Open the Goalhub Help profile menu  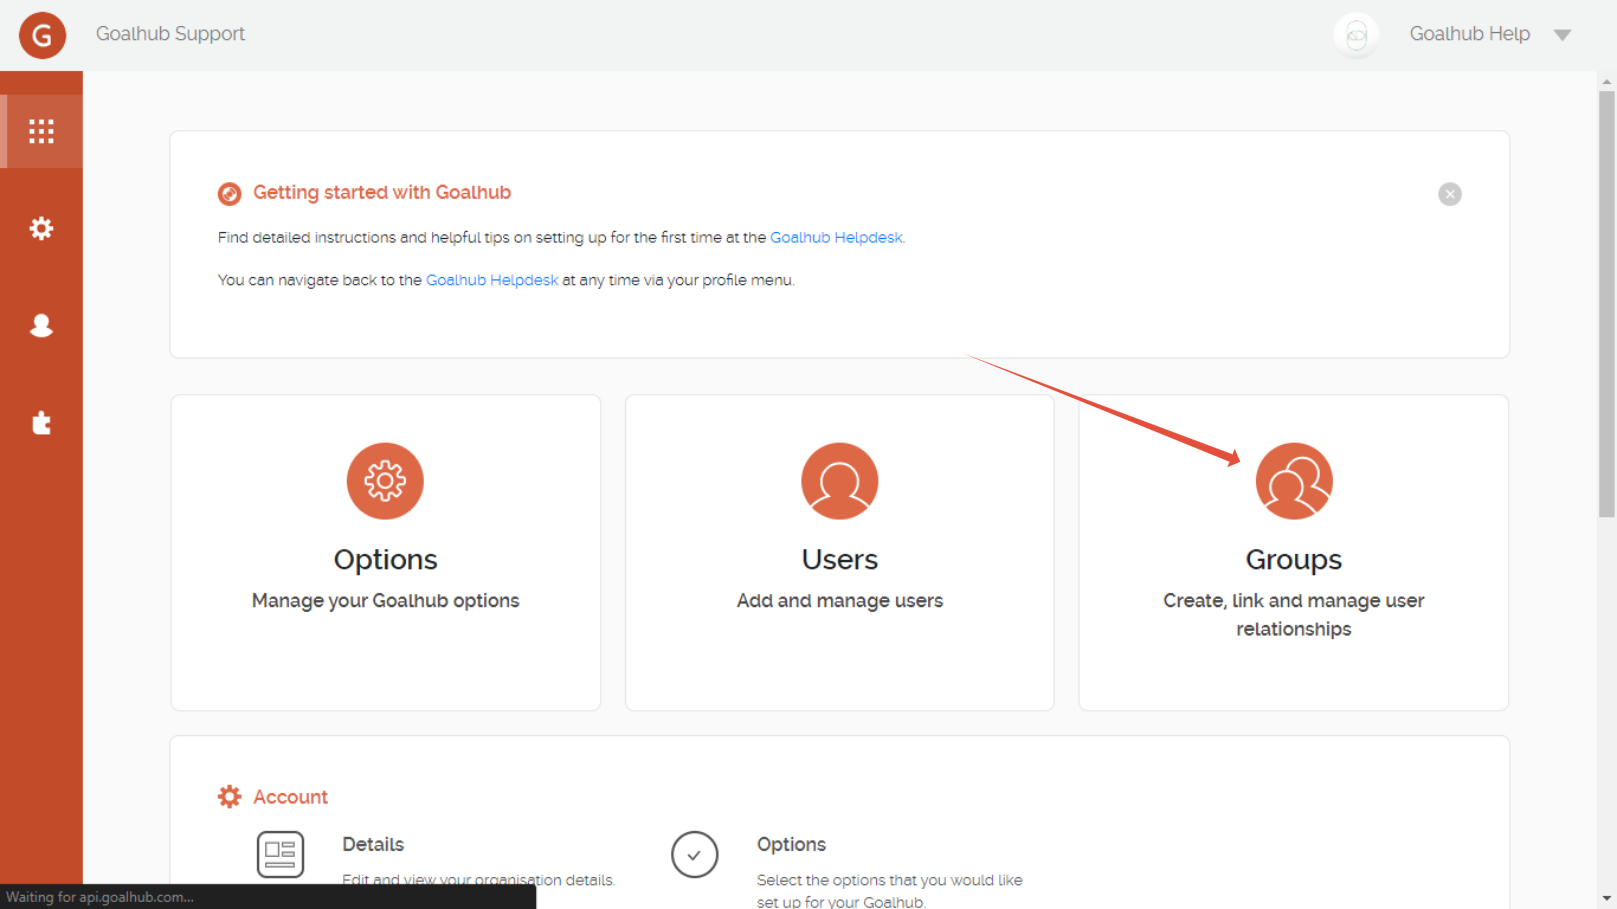pos(1469,34)
